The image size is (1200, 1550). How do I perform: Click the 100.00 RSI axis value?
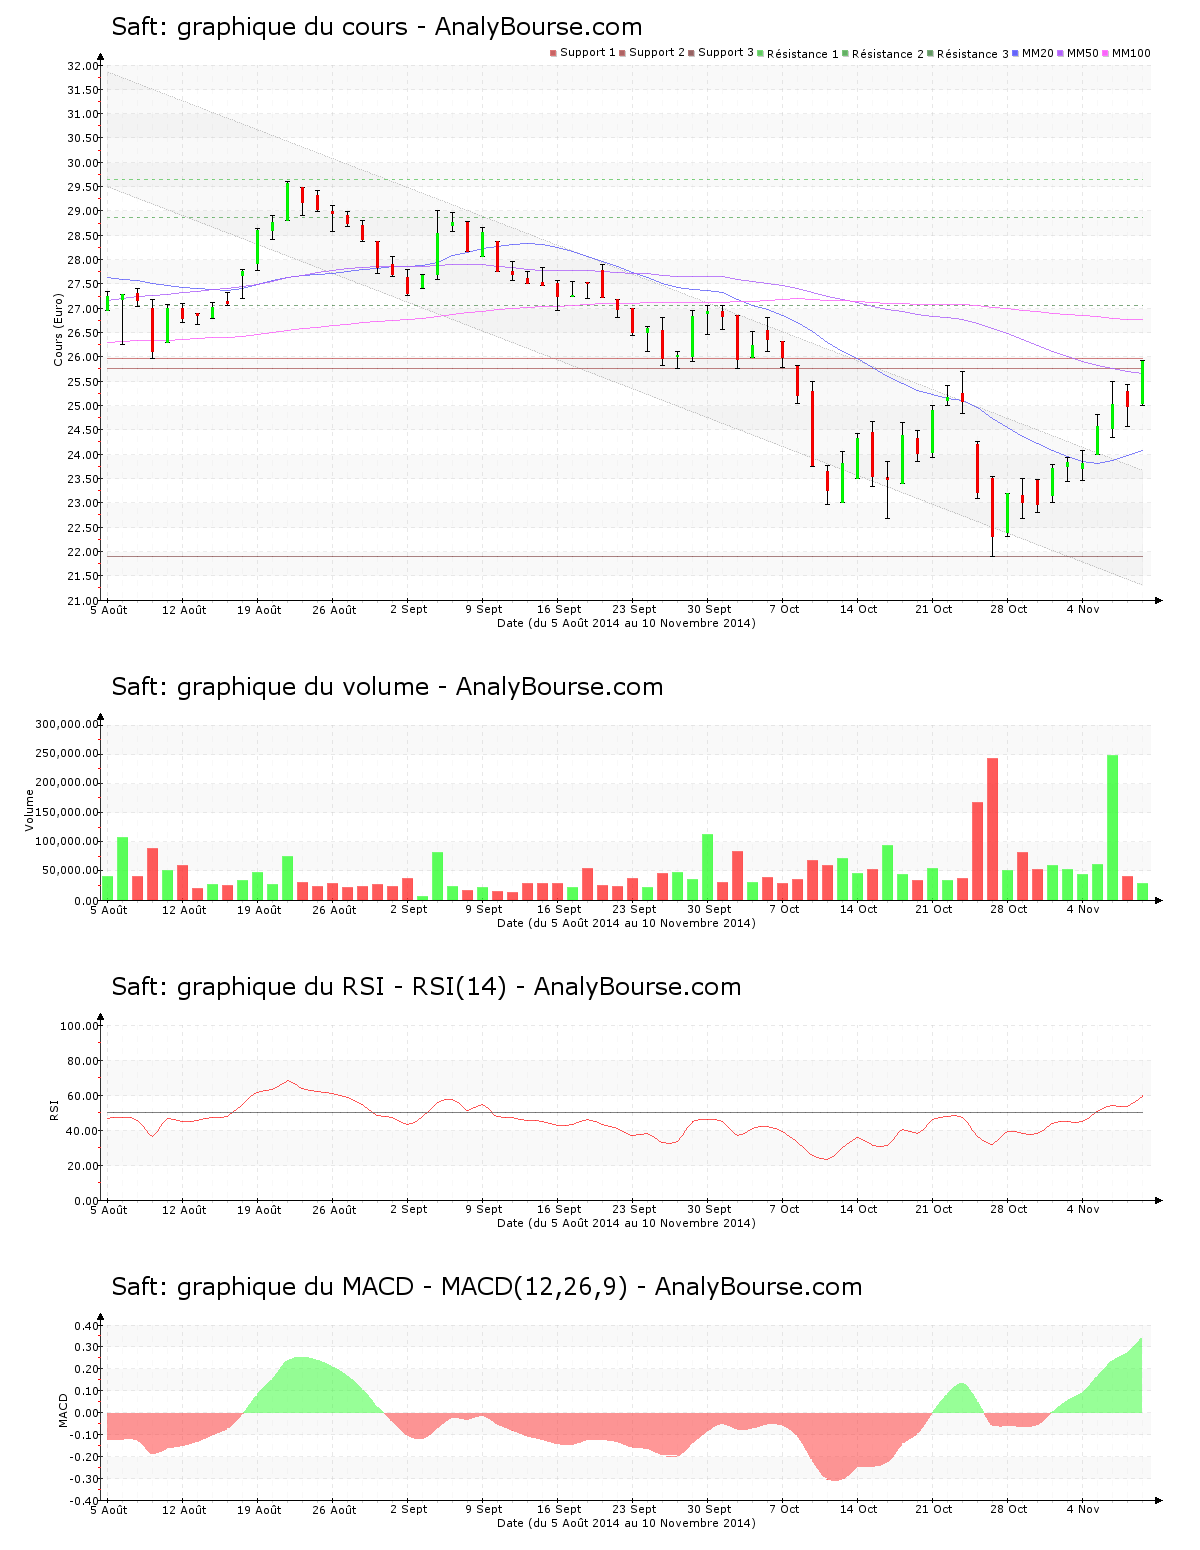tap(80, 1026)
